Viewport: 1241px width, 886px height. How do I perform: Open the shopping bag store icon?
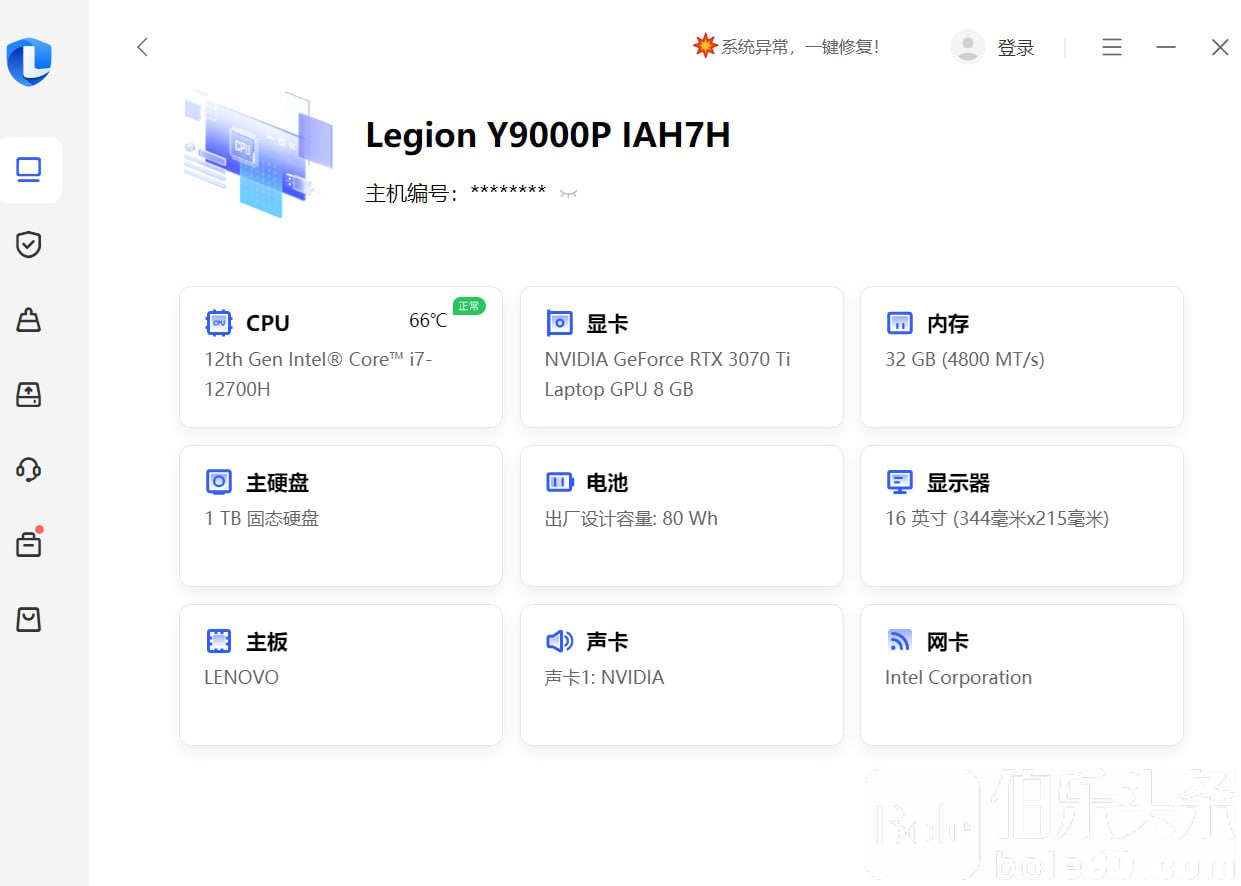(x=29, y=619)
